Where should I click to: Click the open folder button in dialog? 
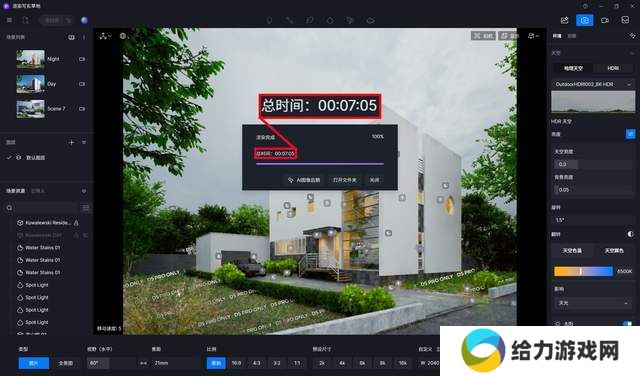[345, 180]
